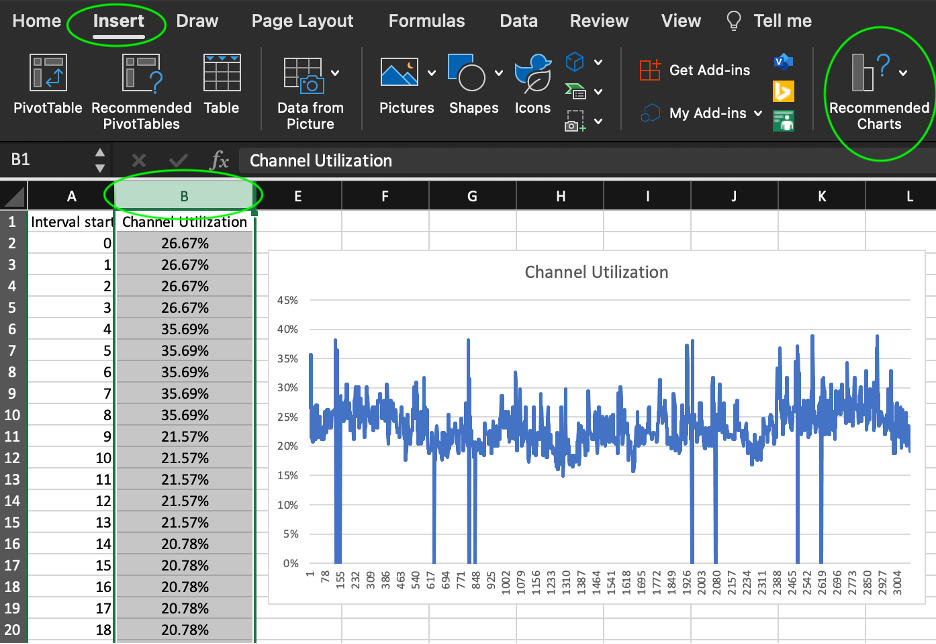
Task: Click the People Graph add-in icon
Action: [x=783, y=121]
